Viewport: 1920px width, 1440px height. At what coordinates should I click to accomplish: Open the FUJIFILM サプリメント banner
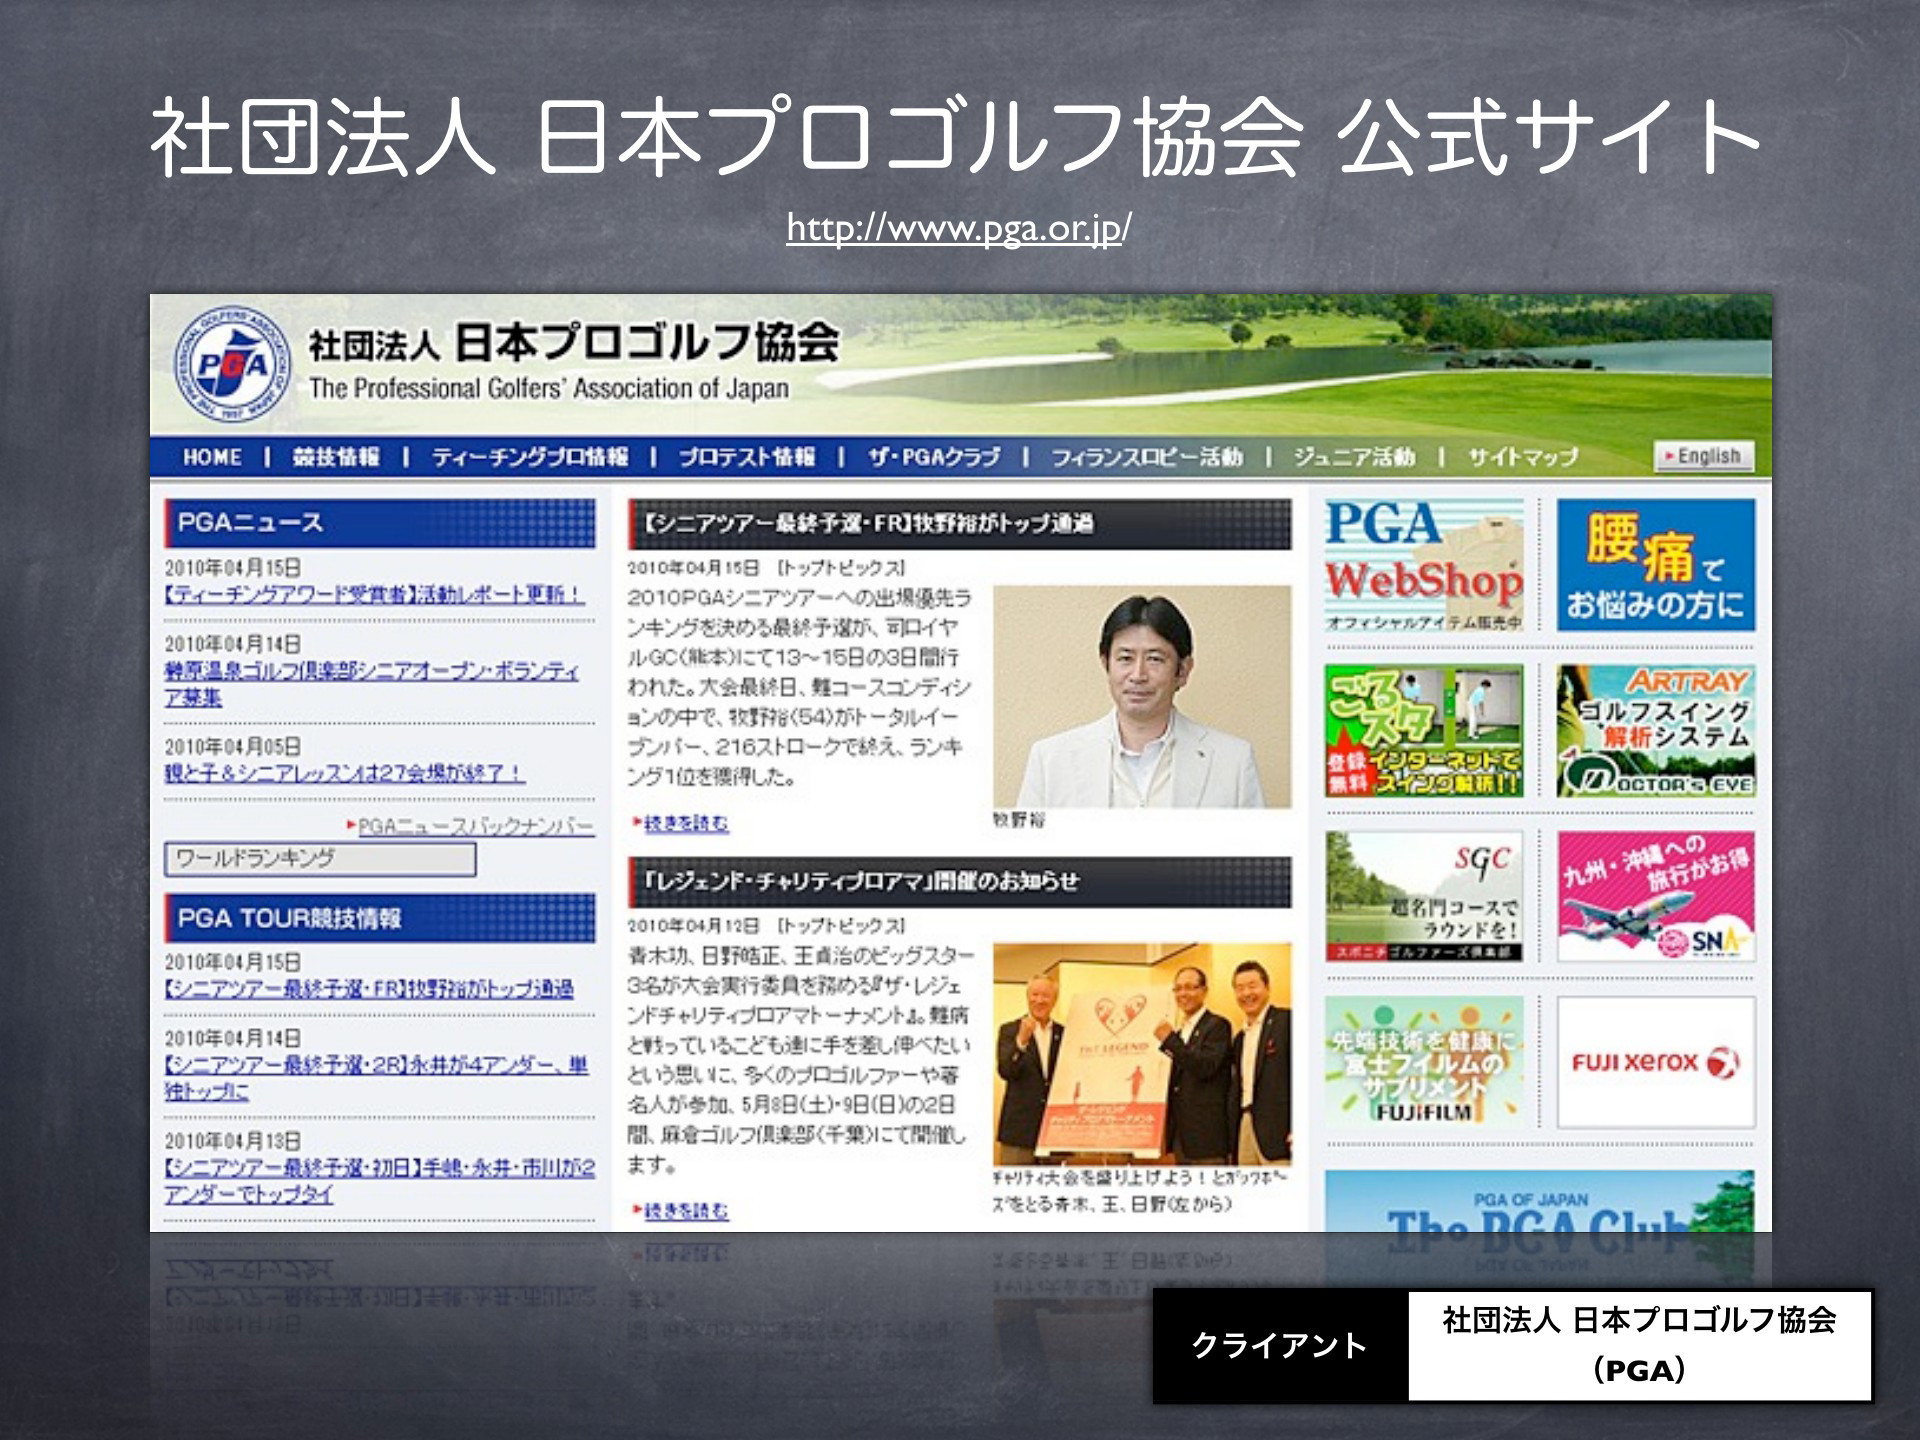(1424, 1062)
